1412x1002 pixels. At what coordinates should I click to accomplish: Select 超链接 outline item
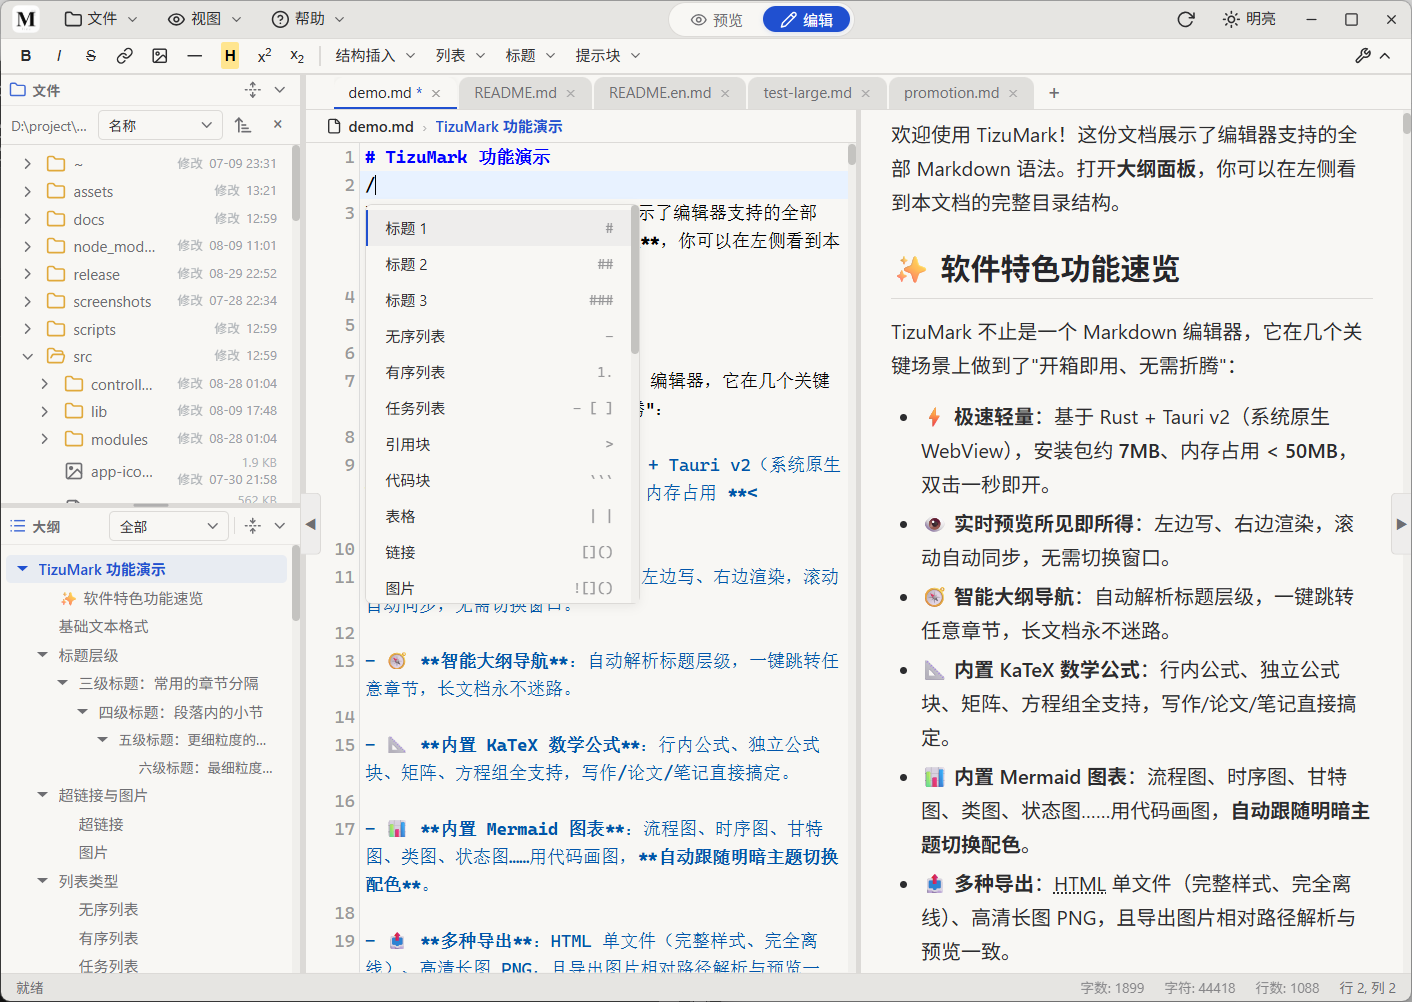click(101, 824)
